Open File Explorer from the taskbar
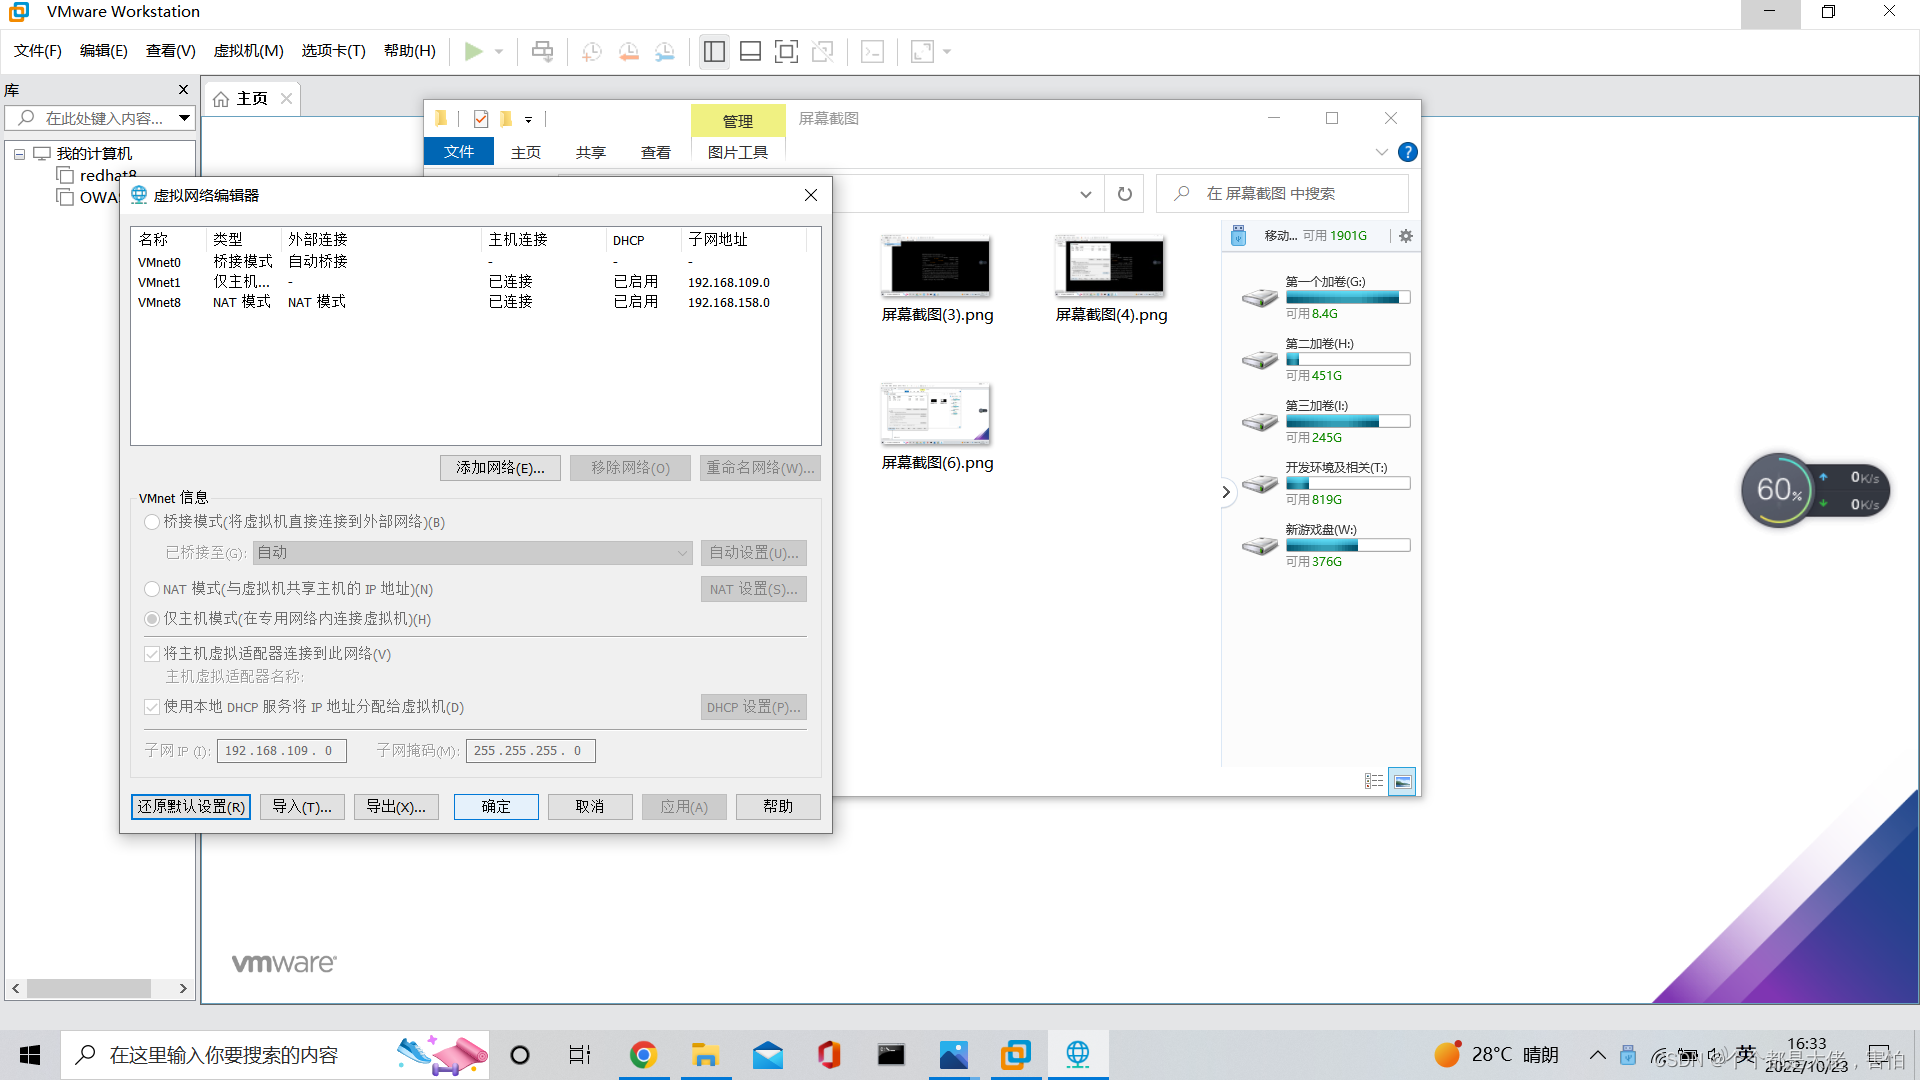 (705, 1055)
